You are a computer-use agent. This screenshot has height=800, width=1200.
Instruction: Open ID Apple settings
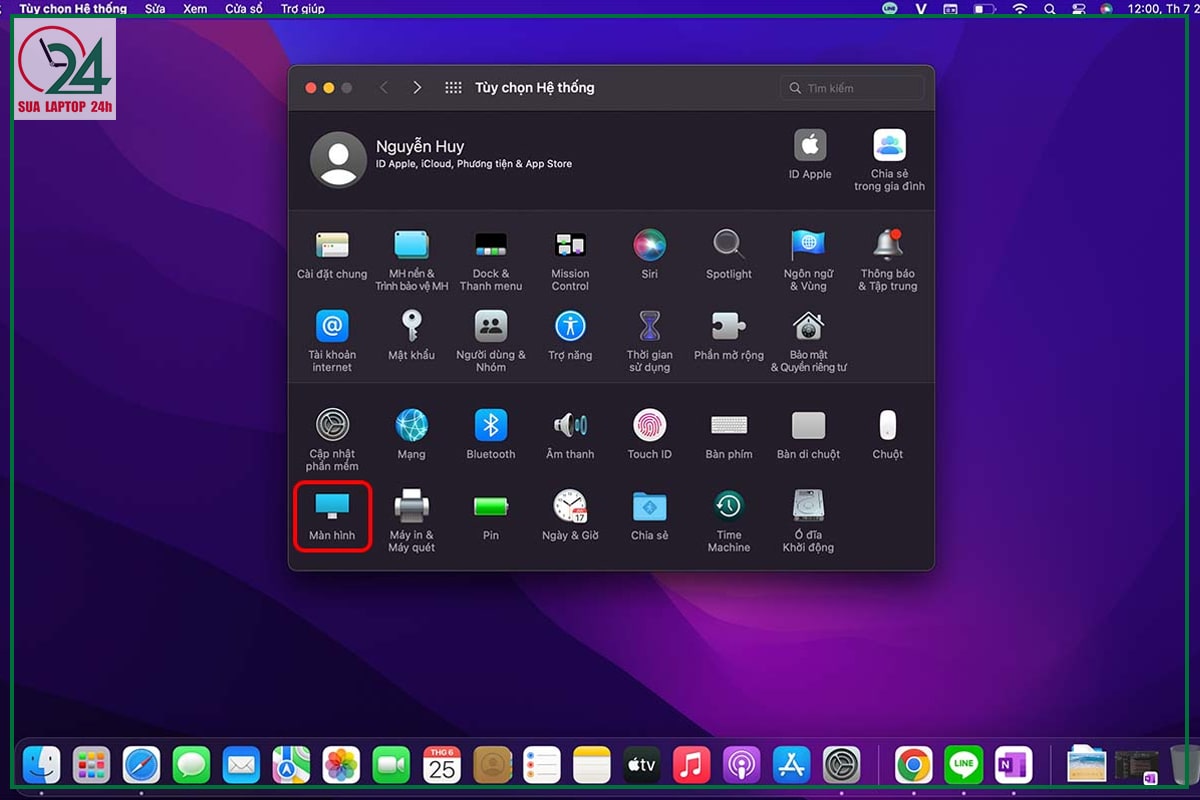click(x=810, y=154)
